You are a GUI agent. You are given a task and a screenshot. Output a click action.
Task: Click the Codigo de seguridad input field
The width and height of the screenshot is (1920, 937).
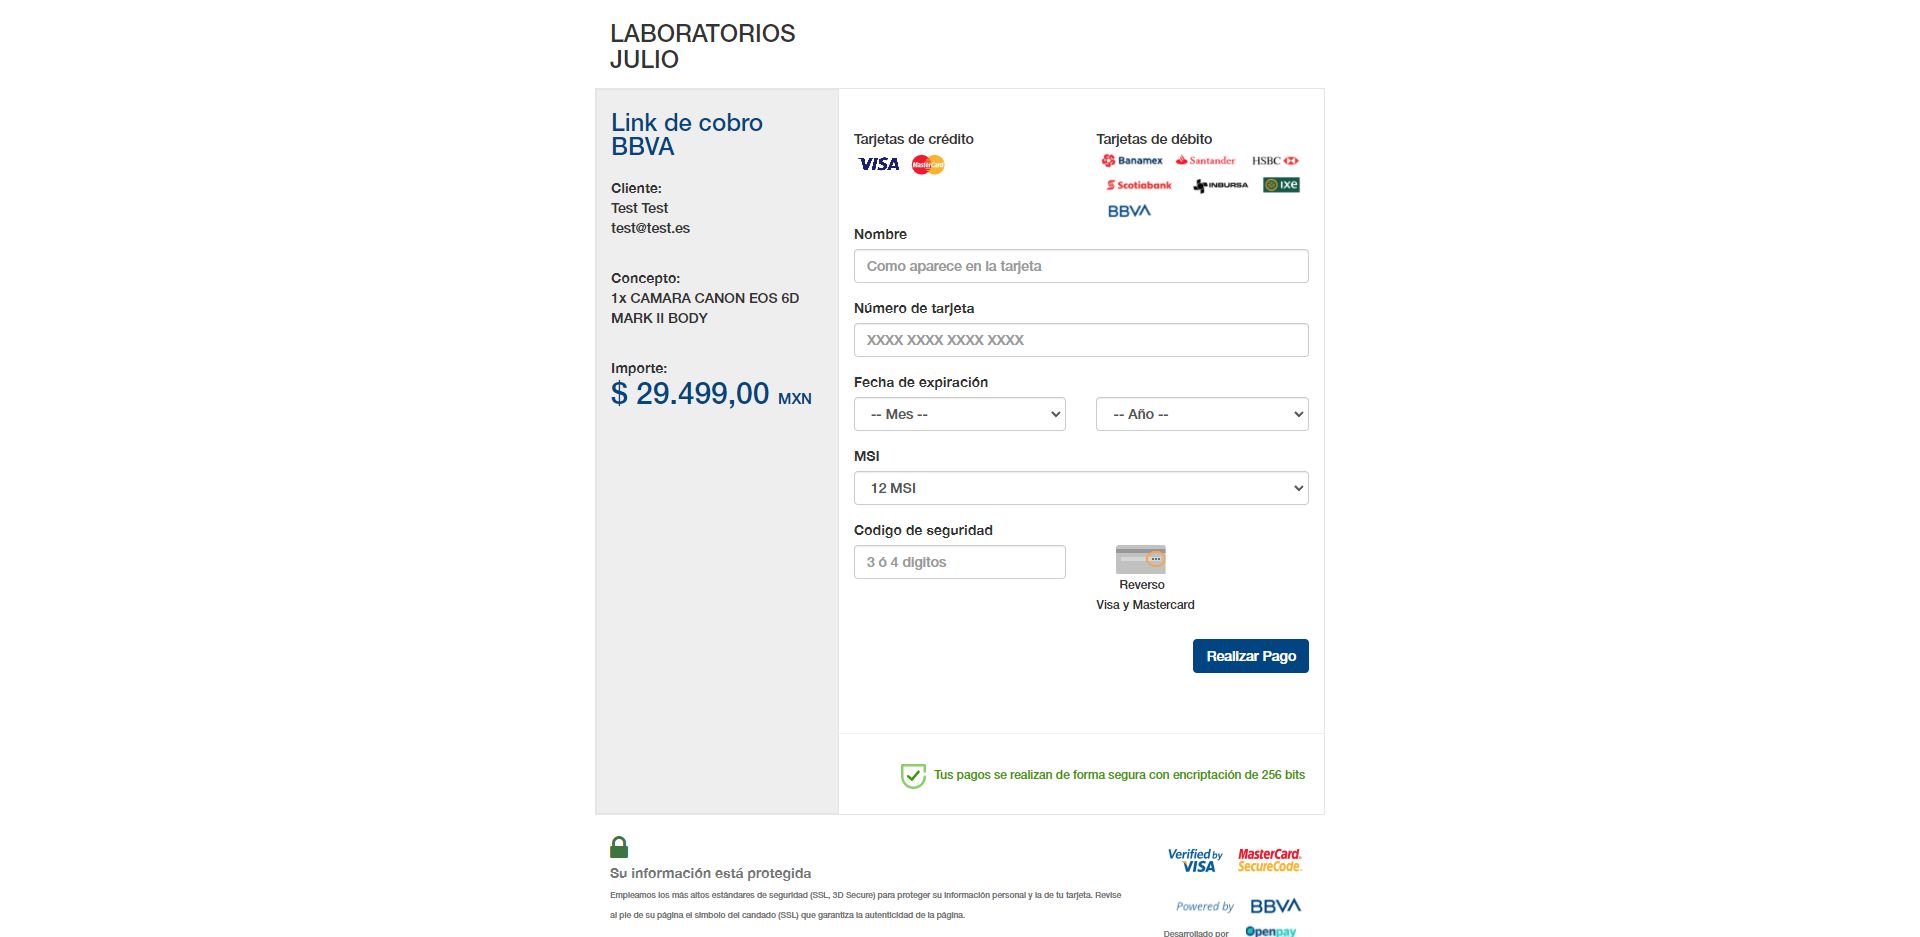[959, 562]
